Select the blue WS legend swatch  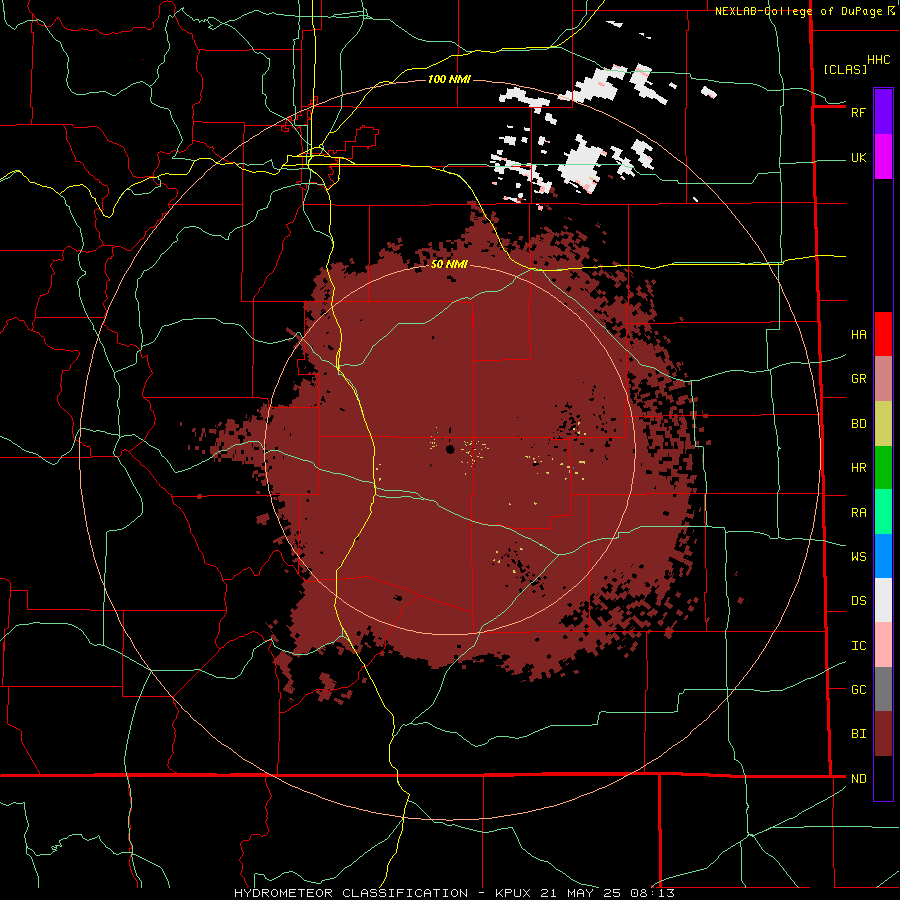(883, 556)
